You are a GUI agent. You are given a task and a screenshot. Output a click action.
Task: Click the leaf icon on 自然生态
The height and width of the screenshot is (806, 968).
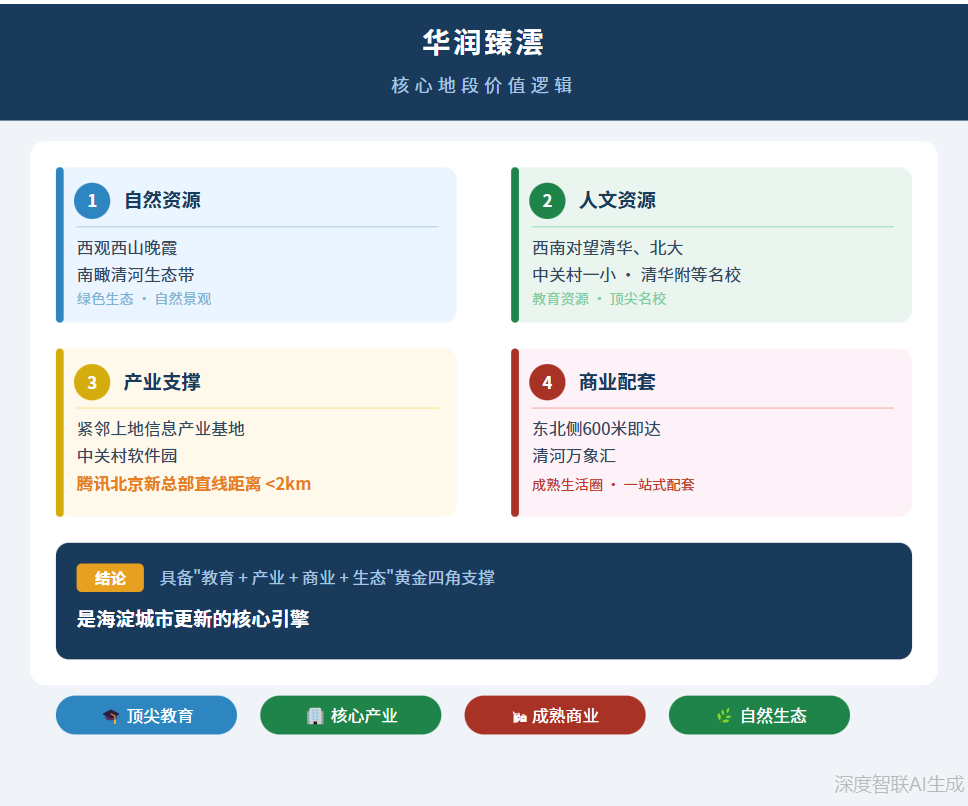coord(724,716)
